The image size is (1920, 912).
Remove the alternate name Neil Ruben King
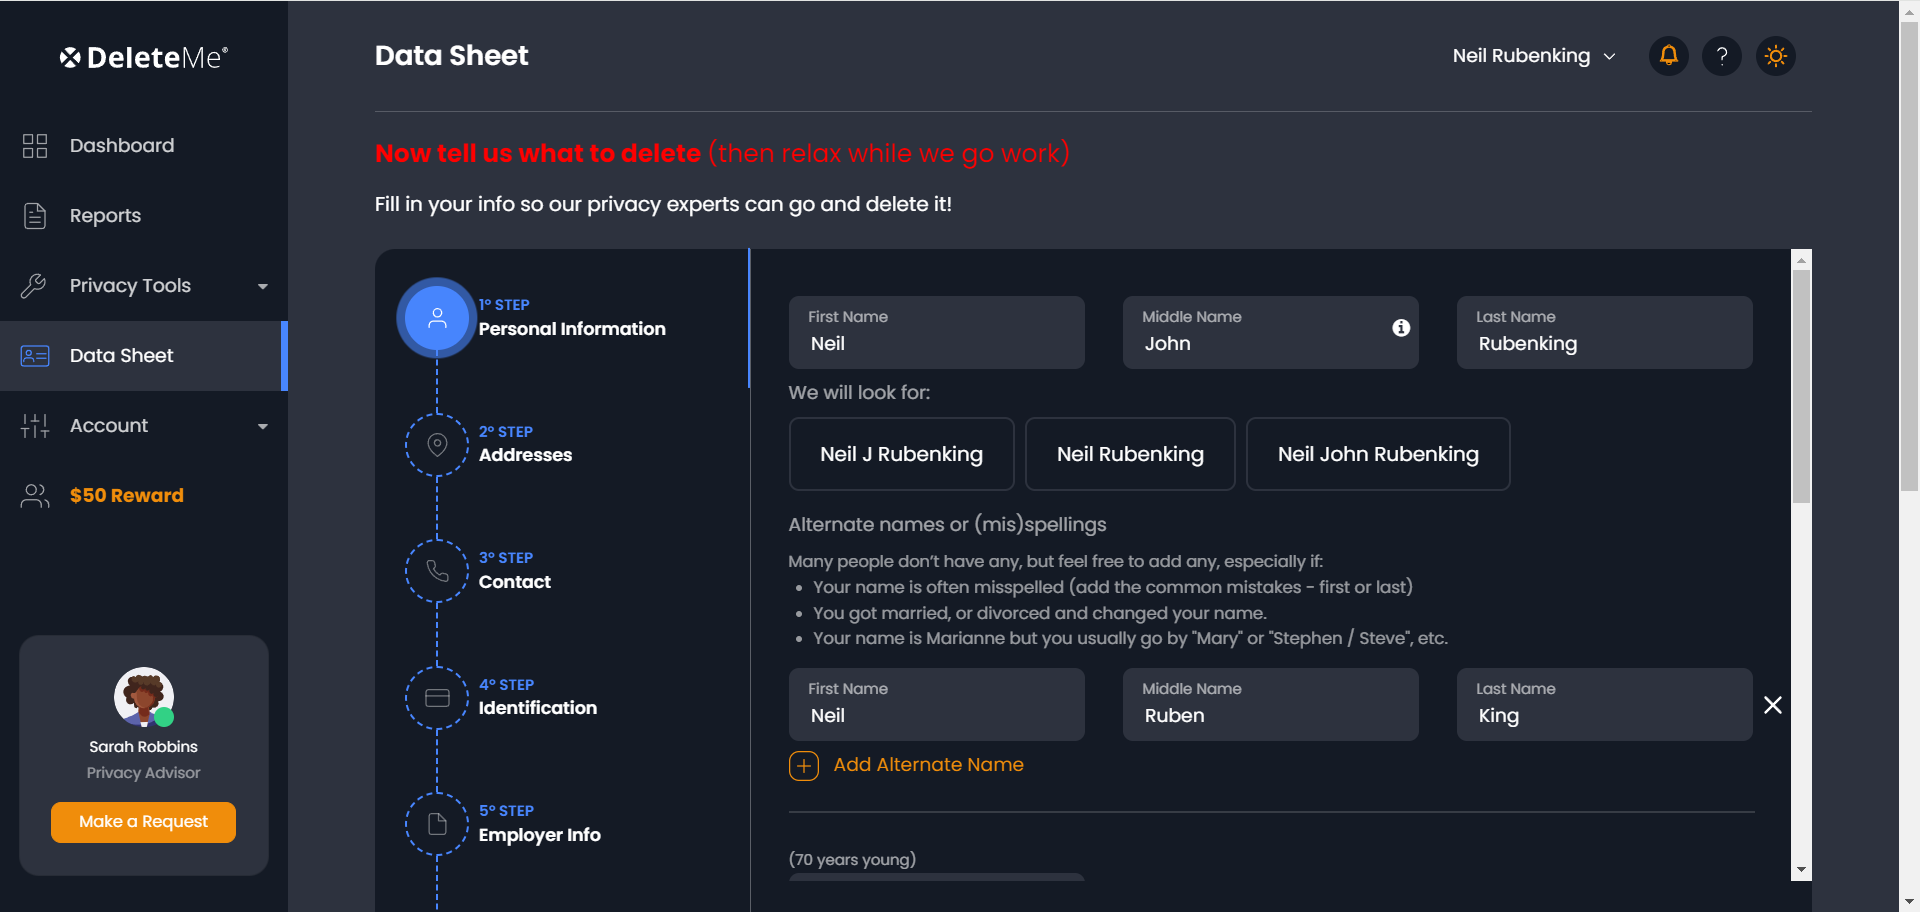[x=1773, y=705]
